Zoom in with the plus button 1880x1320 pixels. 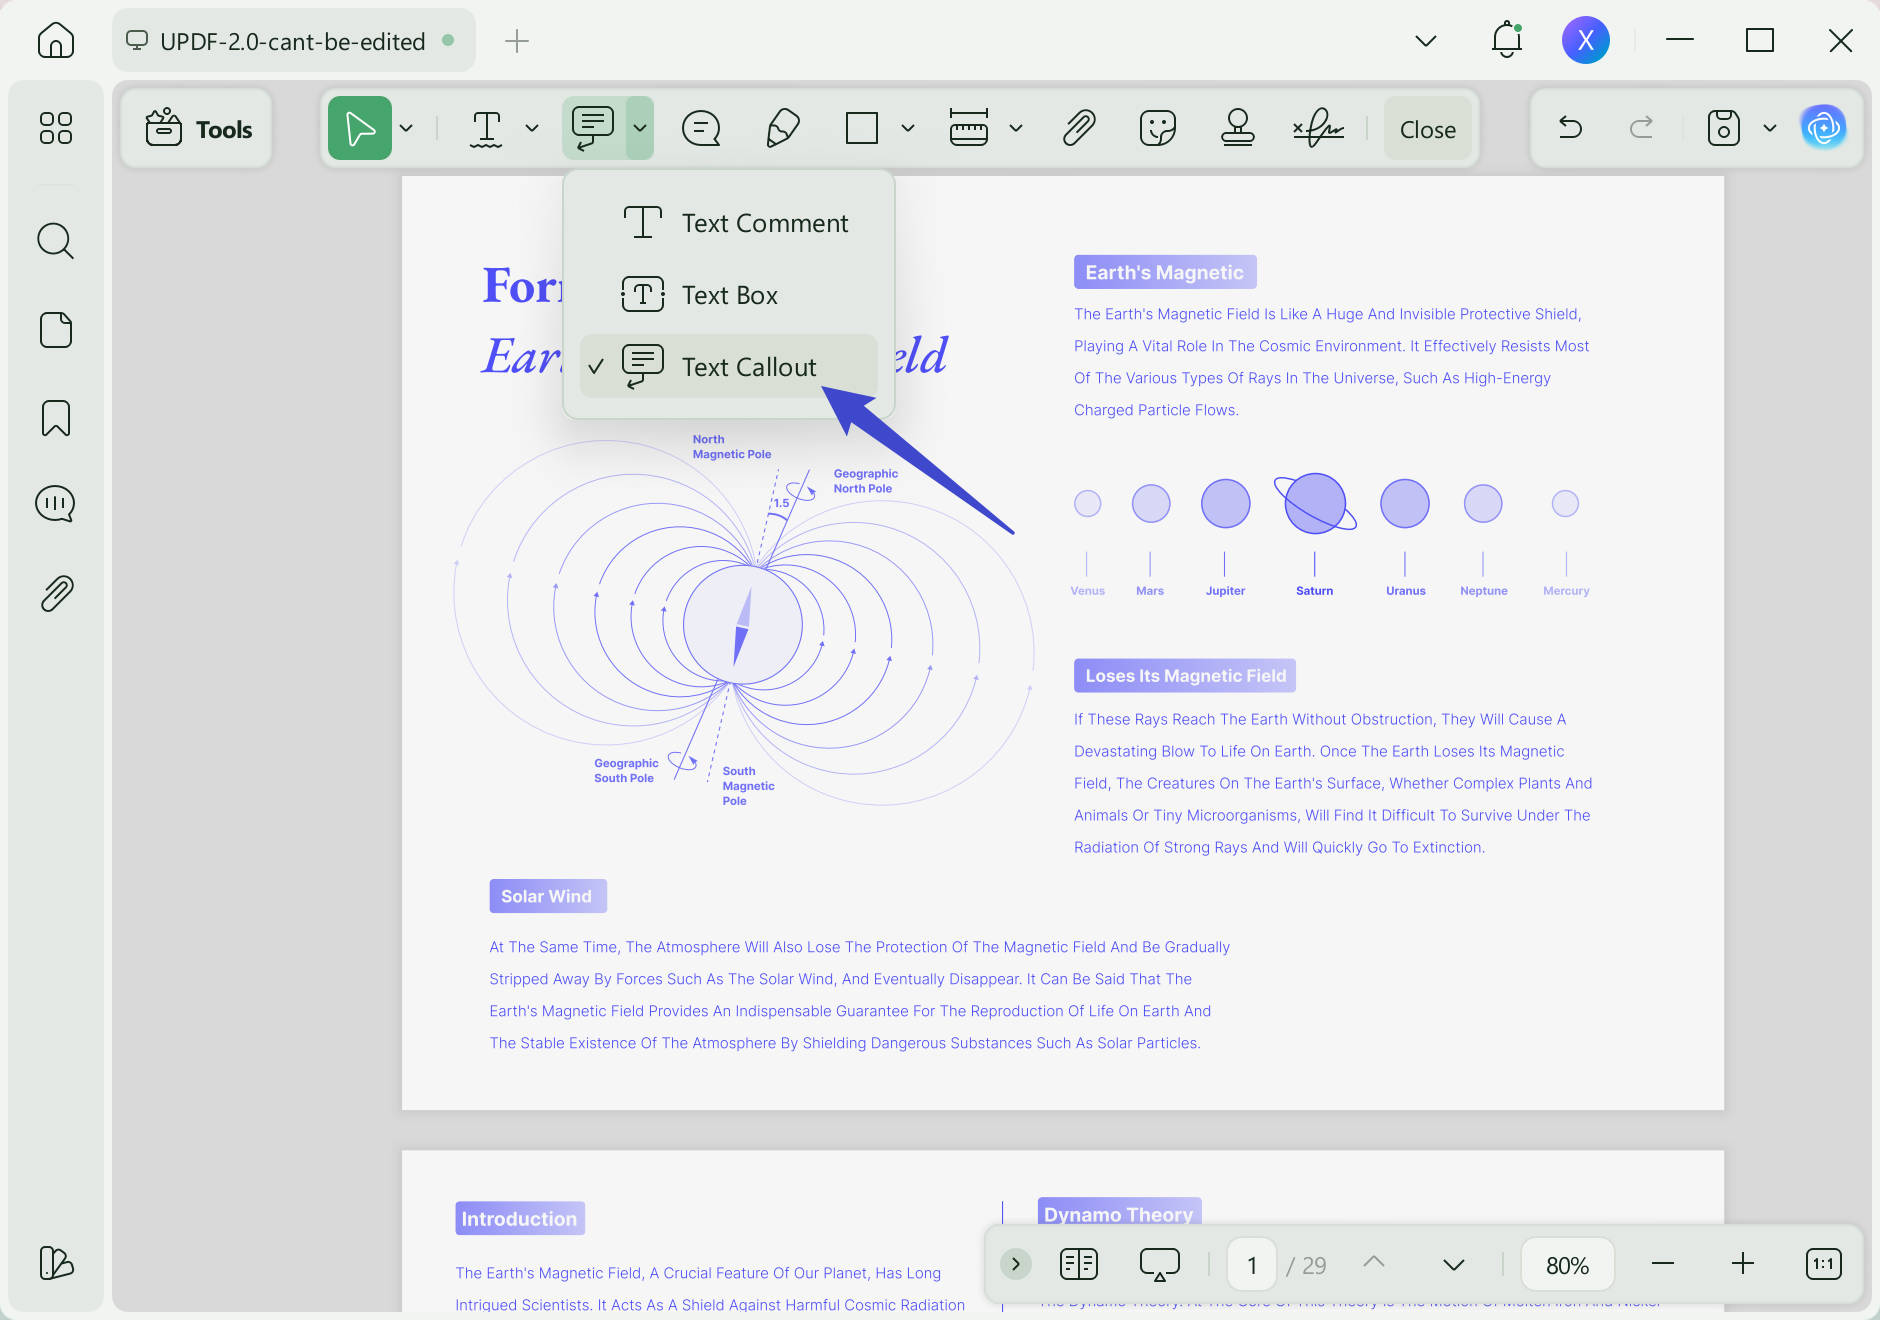tap(1743, 1264)
